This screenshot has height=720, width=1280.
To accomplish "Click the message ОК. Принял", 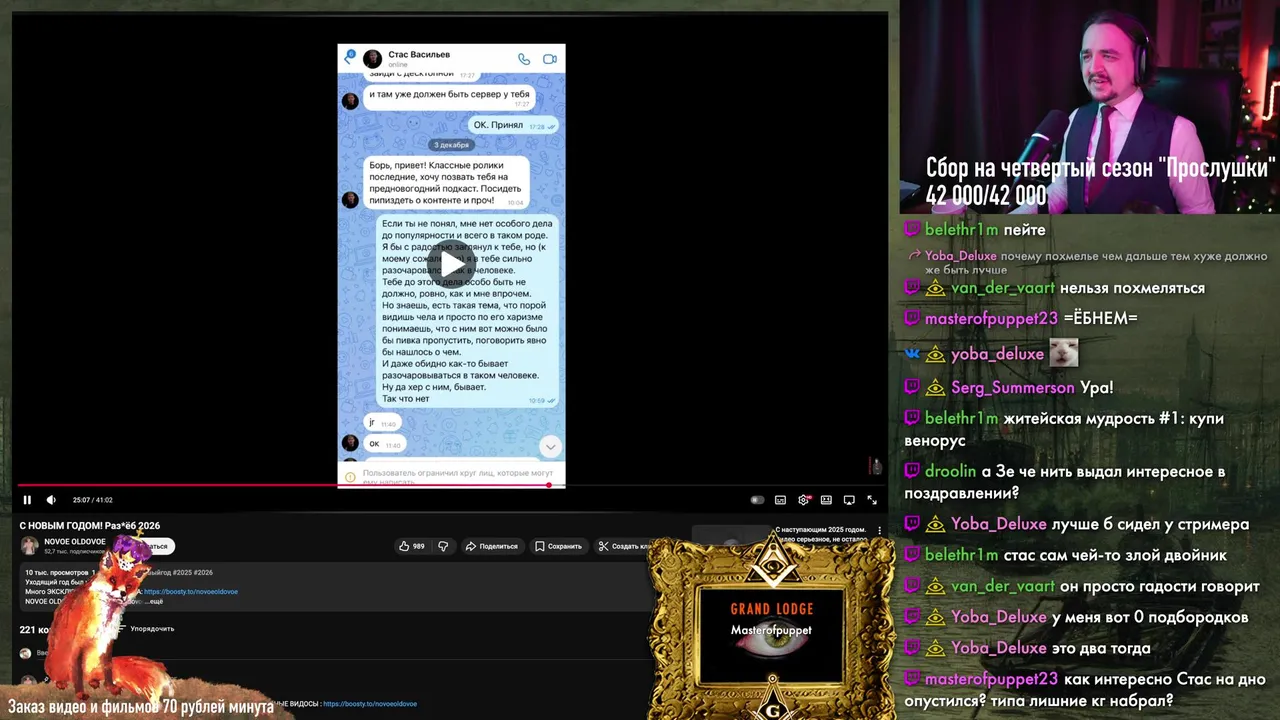I will (x=514, y=125).
